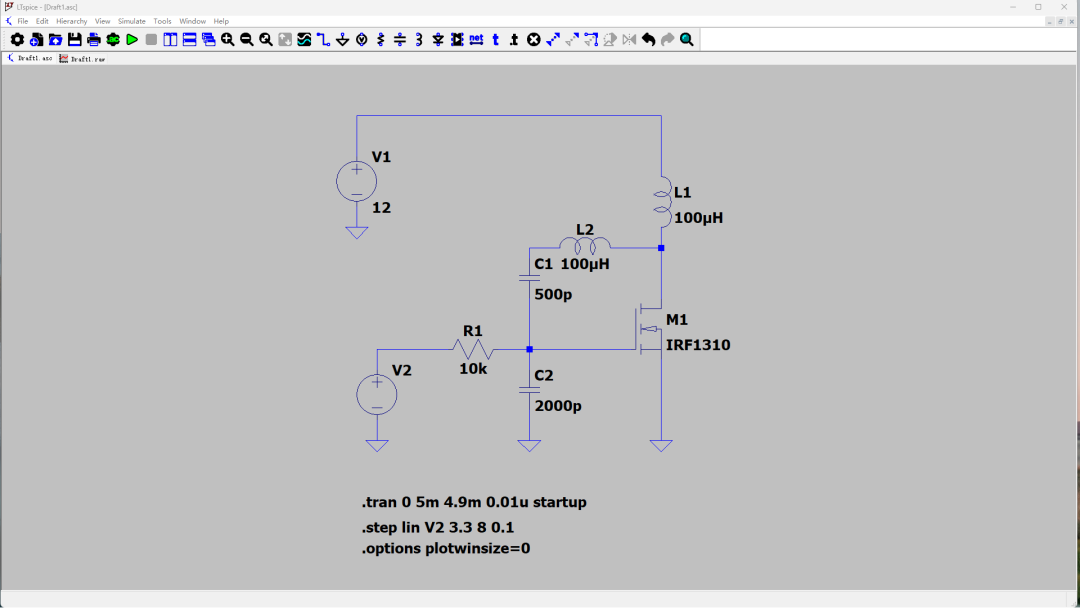The image size is (1080, 608).
Task: Click the V1 value 12
Action: [382, 208]
